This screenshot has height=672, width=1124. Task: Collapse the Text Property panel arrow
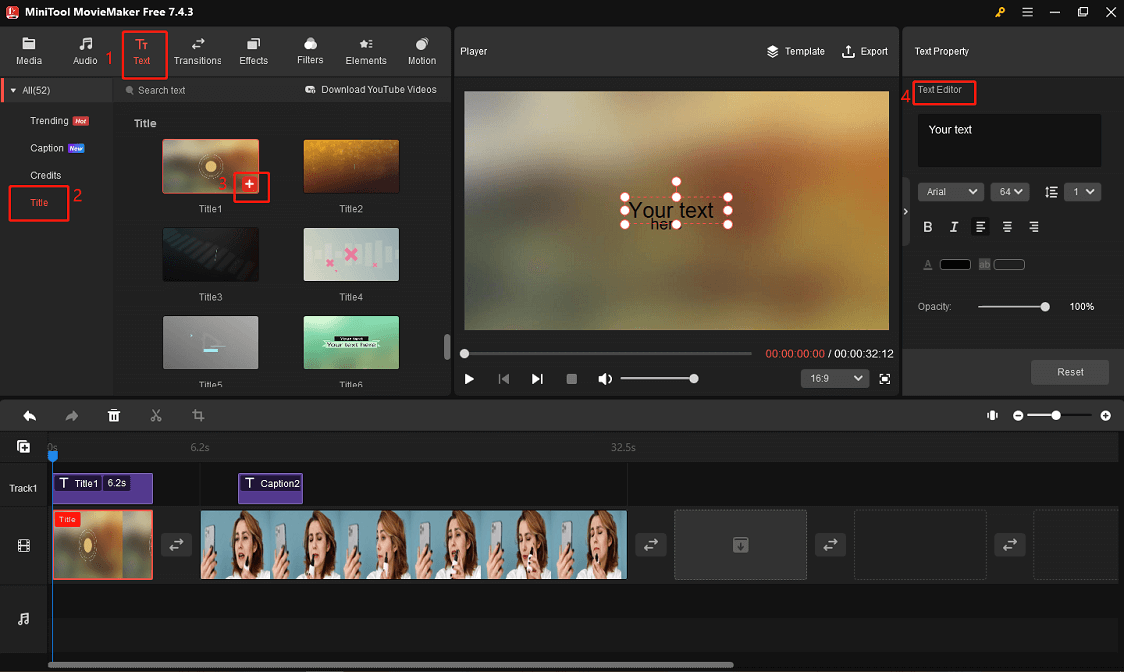(x=905, y=212)
